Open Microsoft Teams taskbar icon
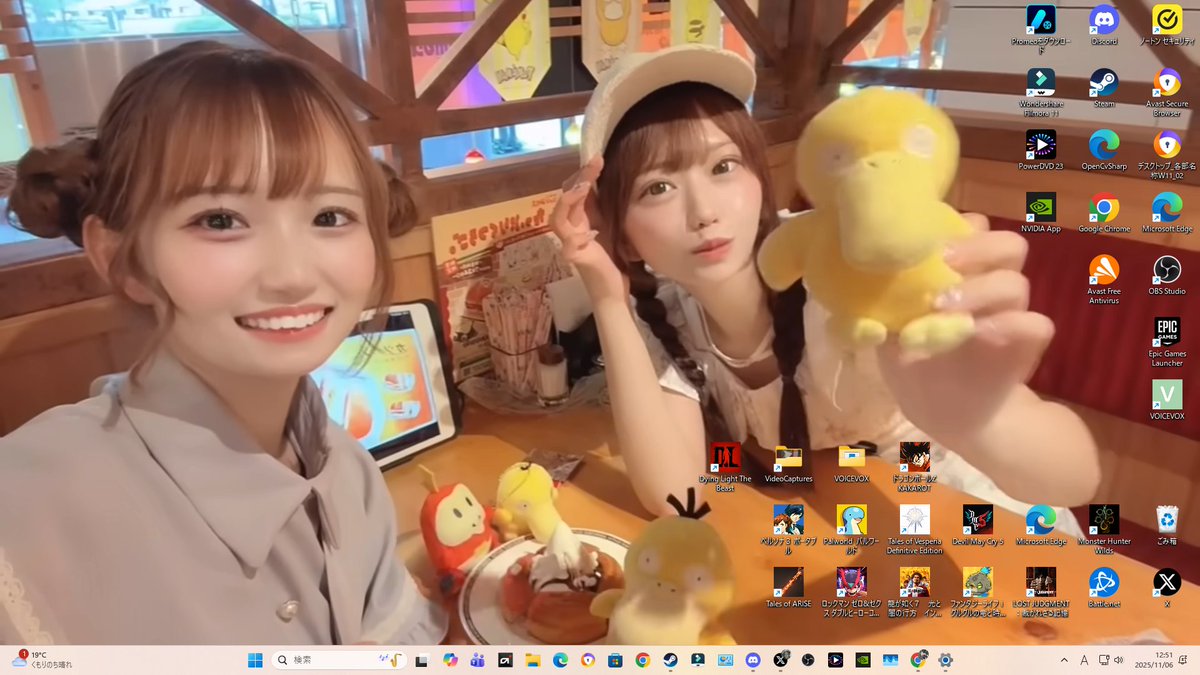The height and width of the screenshot is (675, 1200). coord(477,660)
